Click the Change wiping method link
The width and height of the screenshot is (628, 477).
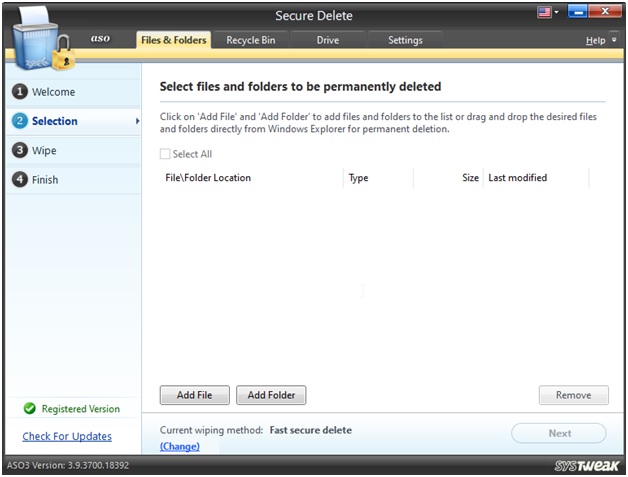coord(180,446)
